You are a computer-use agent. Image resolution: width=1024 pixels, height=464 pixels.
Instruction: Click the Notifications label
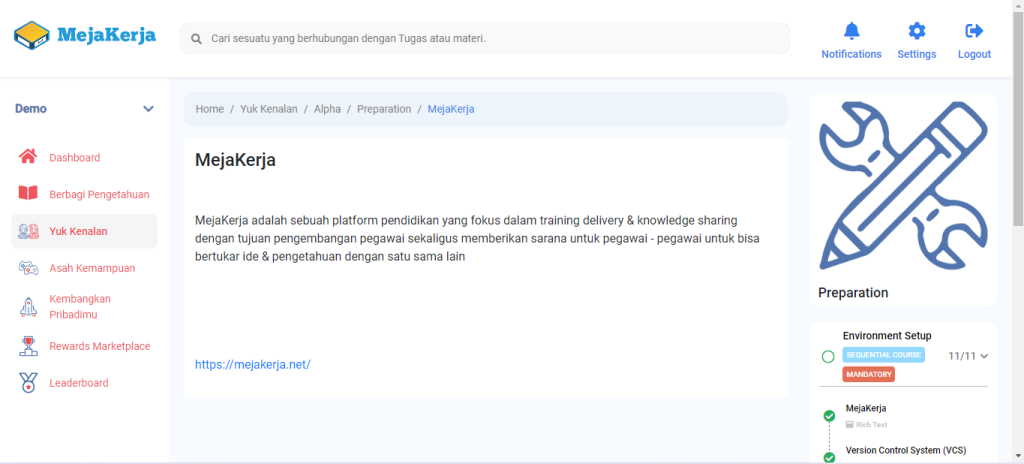(x=851, y=54)
